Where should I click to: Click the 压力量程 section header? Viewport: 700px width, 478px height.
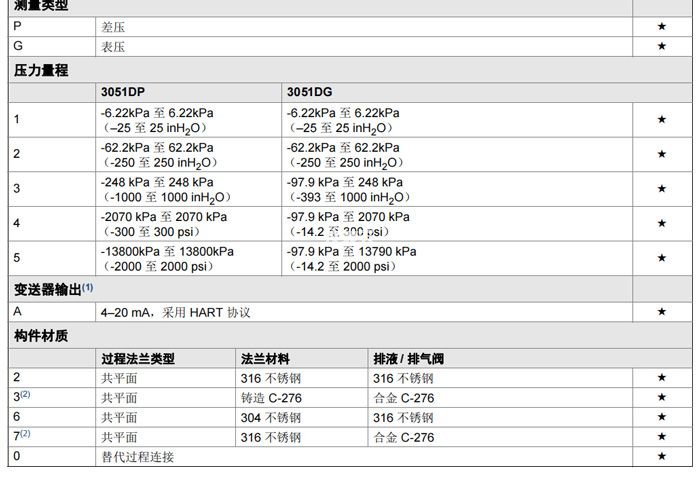[x=350, y=70]
